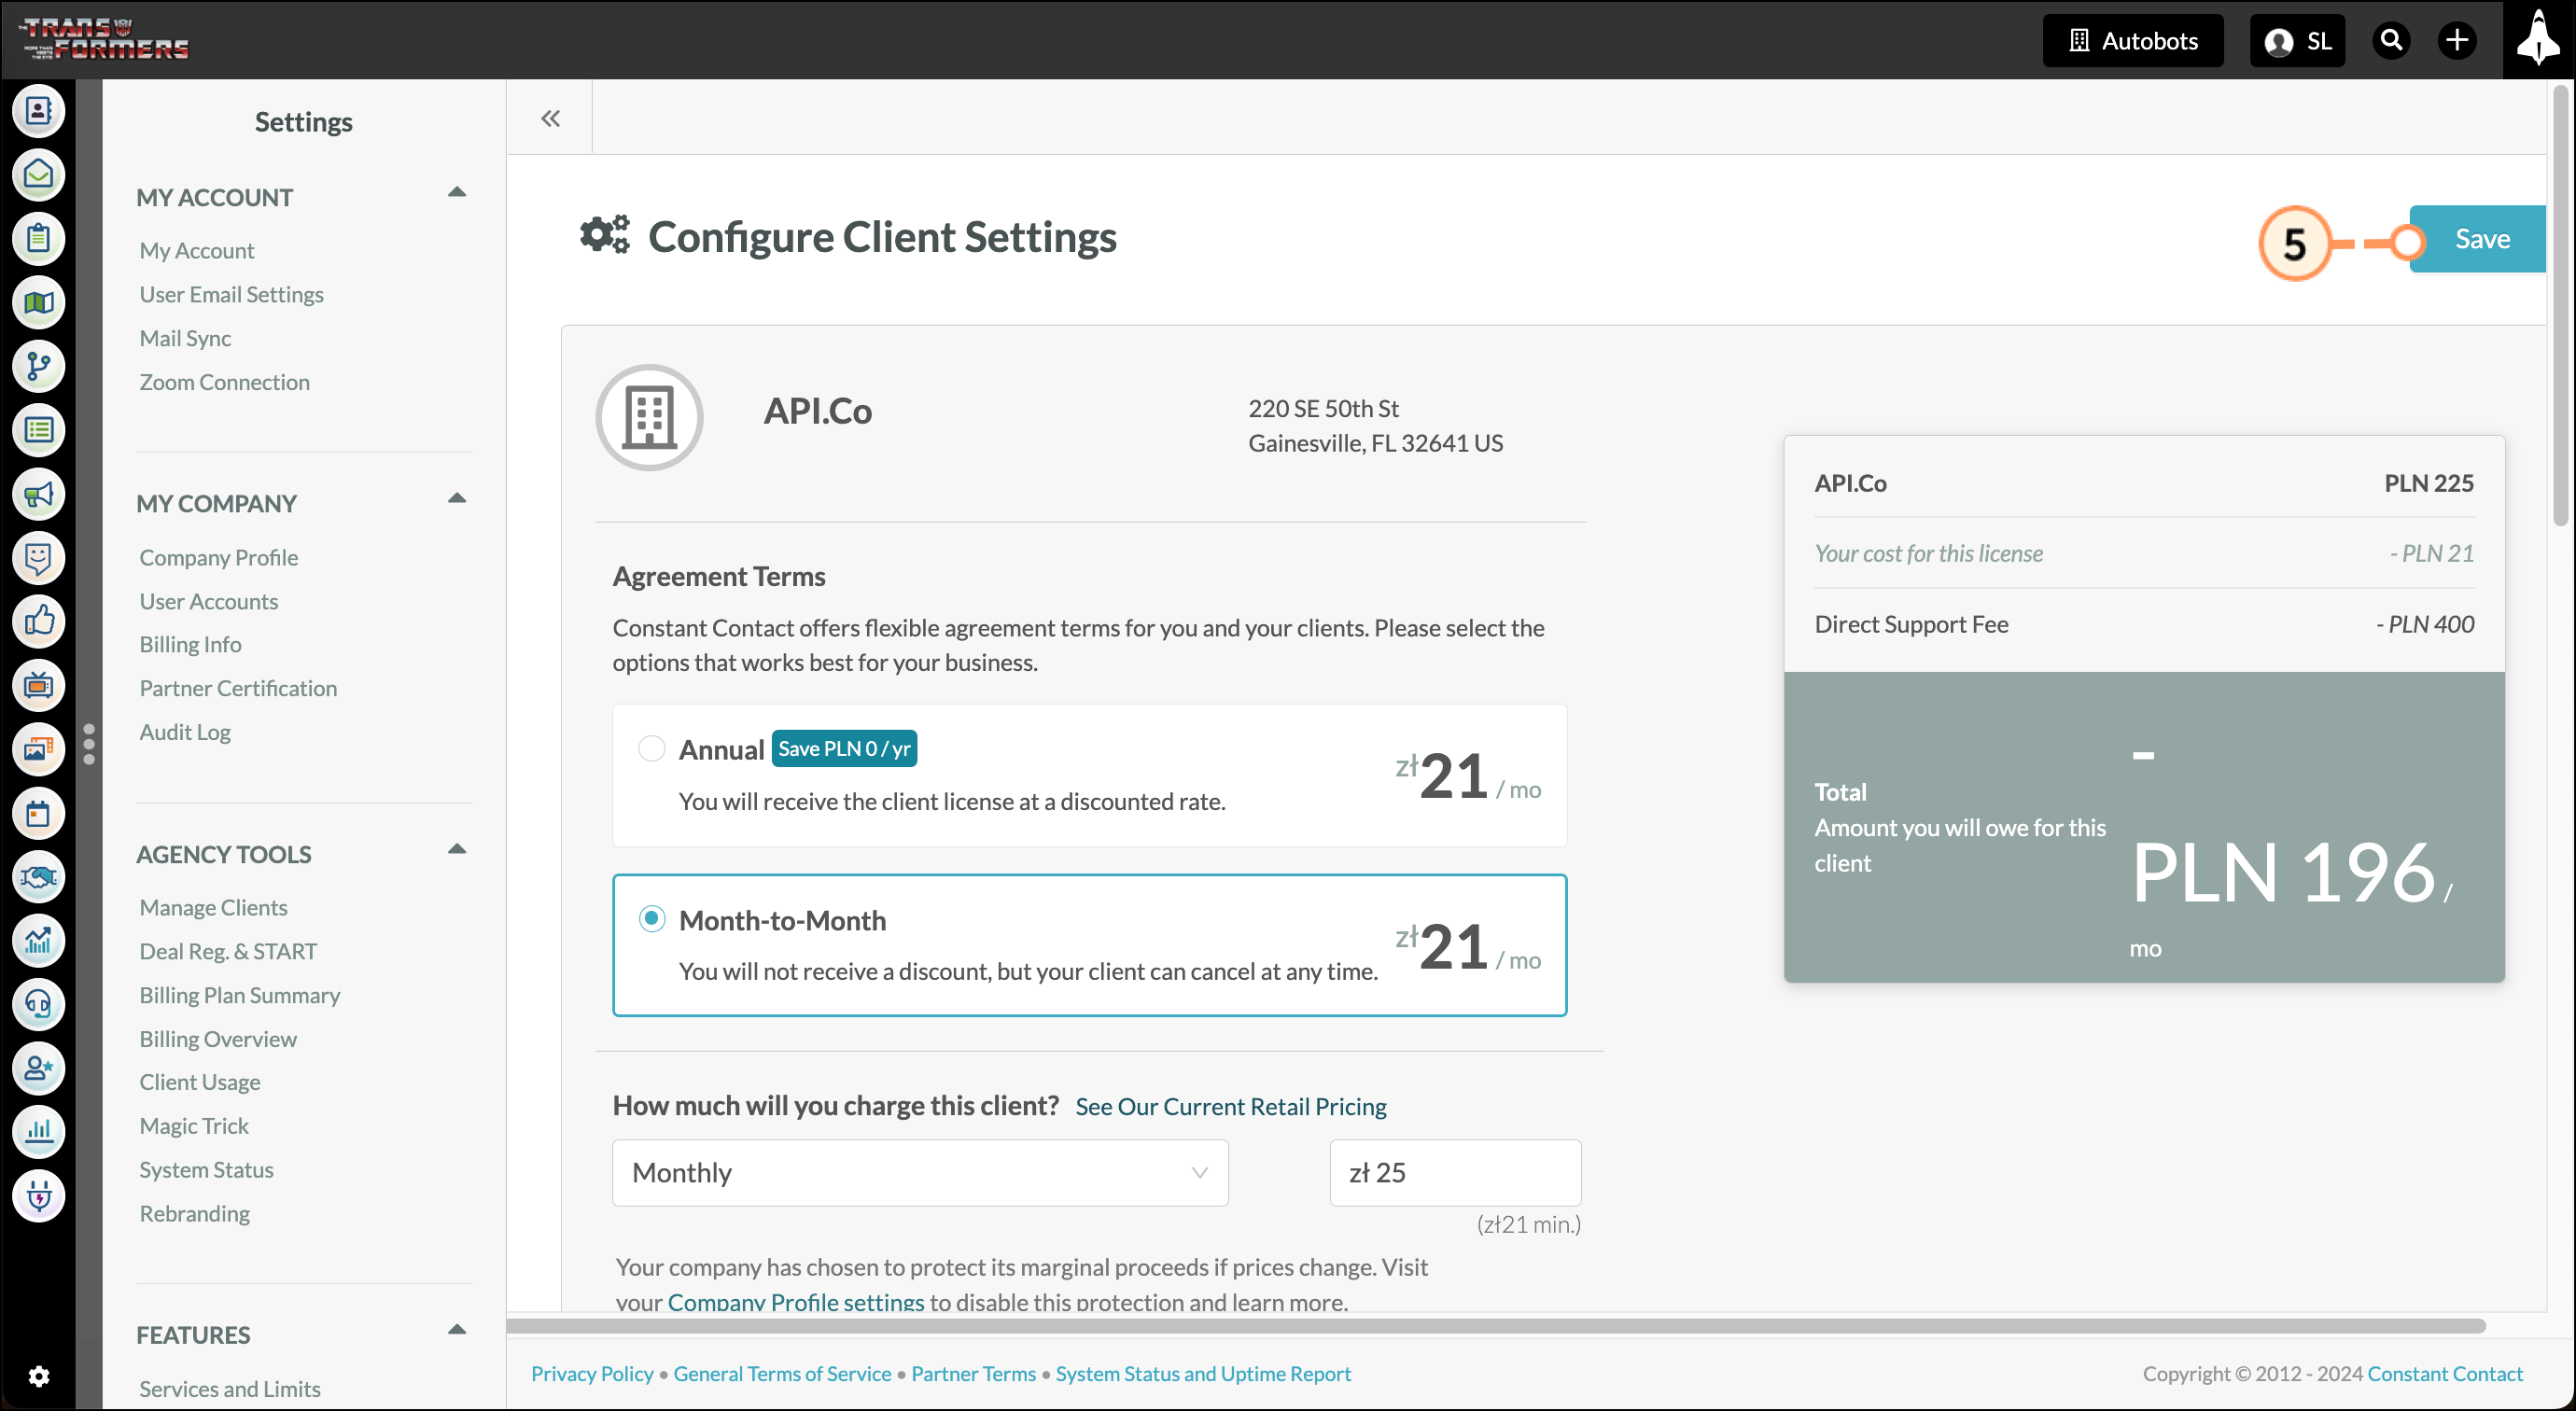Click the megaphone campaigns sidebar icon
The height and width of the screenshot is (1411, 2576).
click(38, 495)
